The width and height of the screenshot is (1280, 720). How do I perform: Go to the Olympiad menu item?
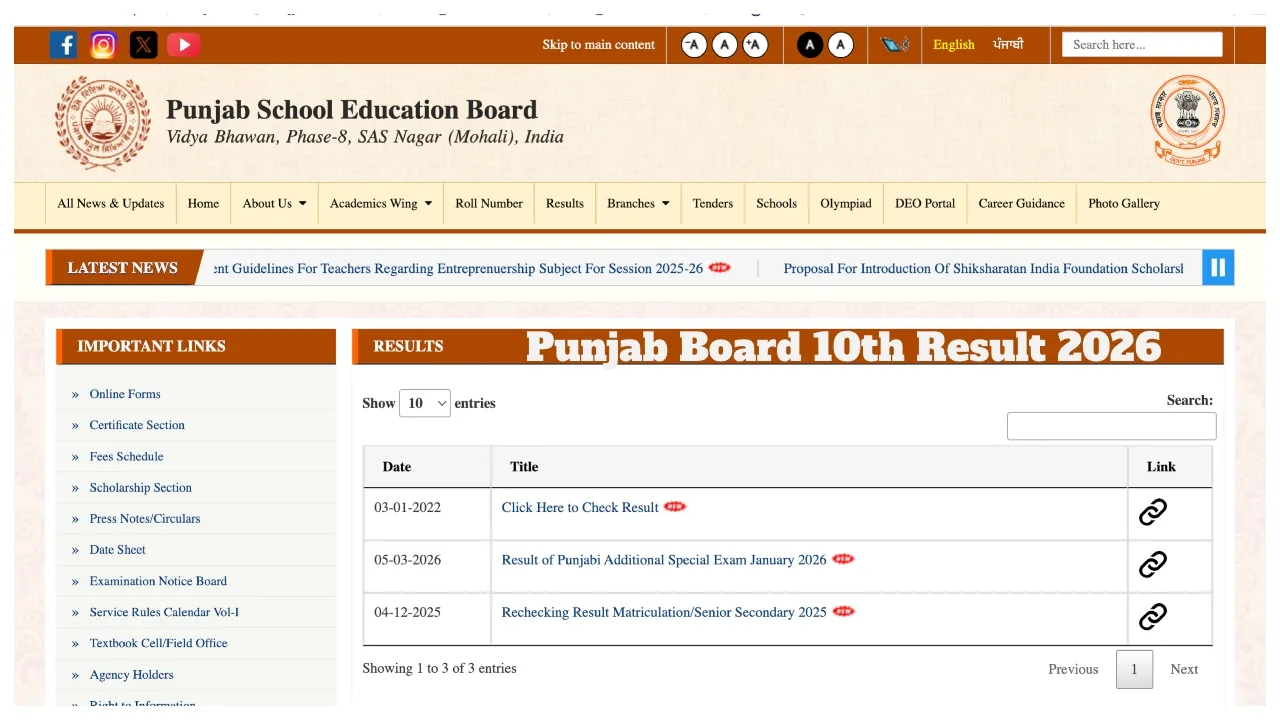click(846, 203)
